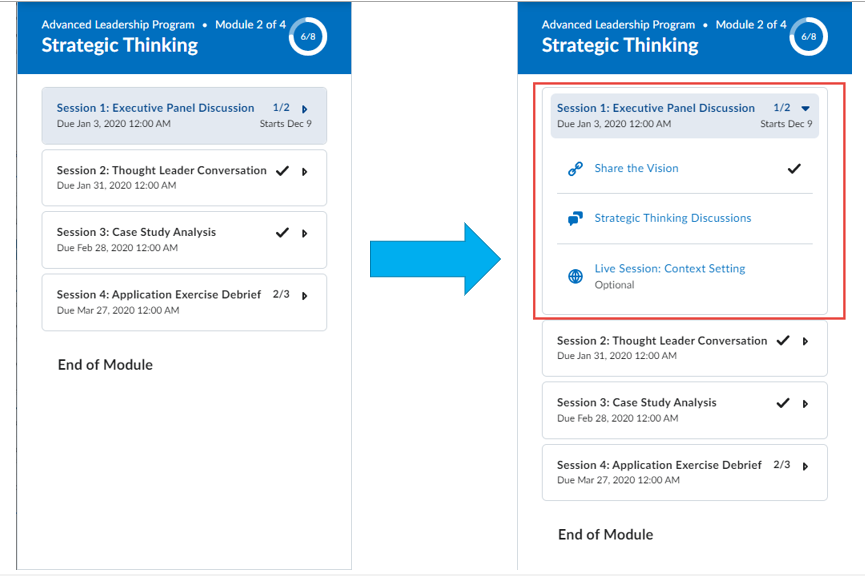Click the link icon beside Share the Vision
Screen dimensions: 865x576
click(575, 169)
